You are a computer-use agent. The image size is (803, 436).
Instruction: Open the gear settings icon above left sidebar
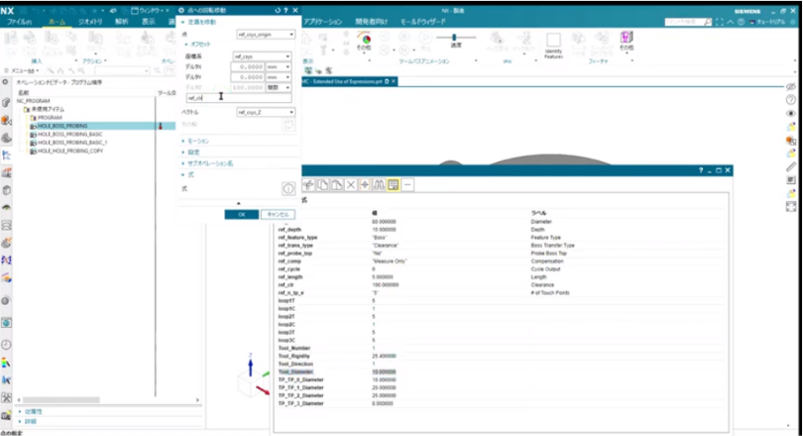coord(6,82)
